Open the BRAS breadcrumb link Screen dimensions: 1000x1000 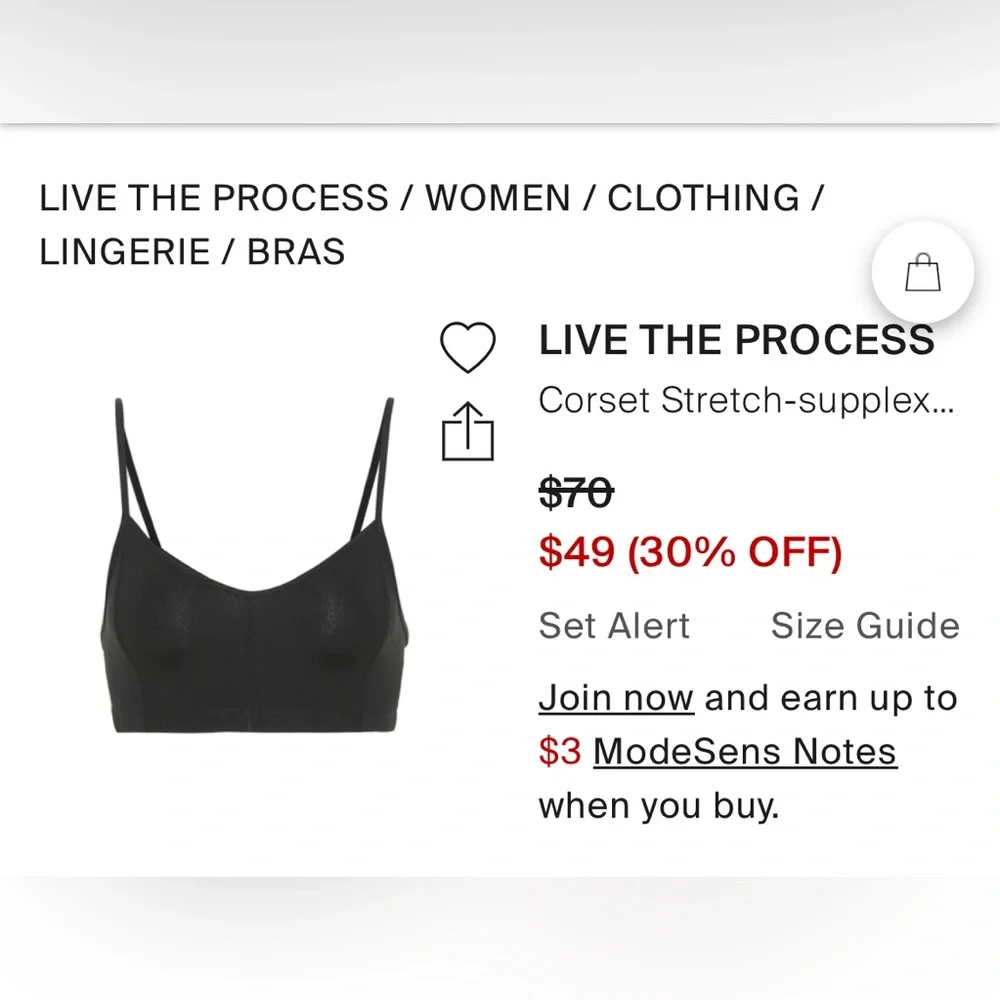pos(295,251)
